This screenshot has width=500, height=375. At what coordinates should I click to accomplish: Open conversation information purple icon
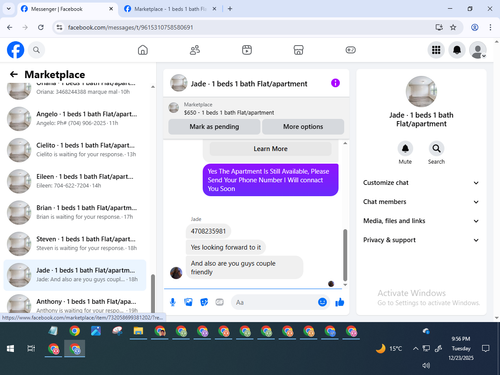pyautogui.click(x=335, y=83)
